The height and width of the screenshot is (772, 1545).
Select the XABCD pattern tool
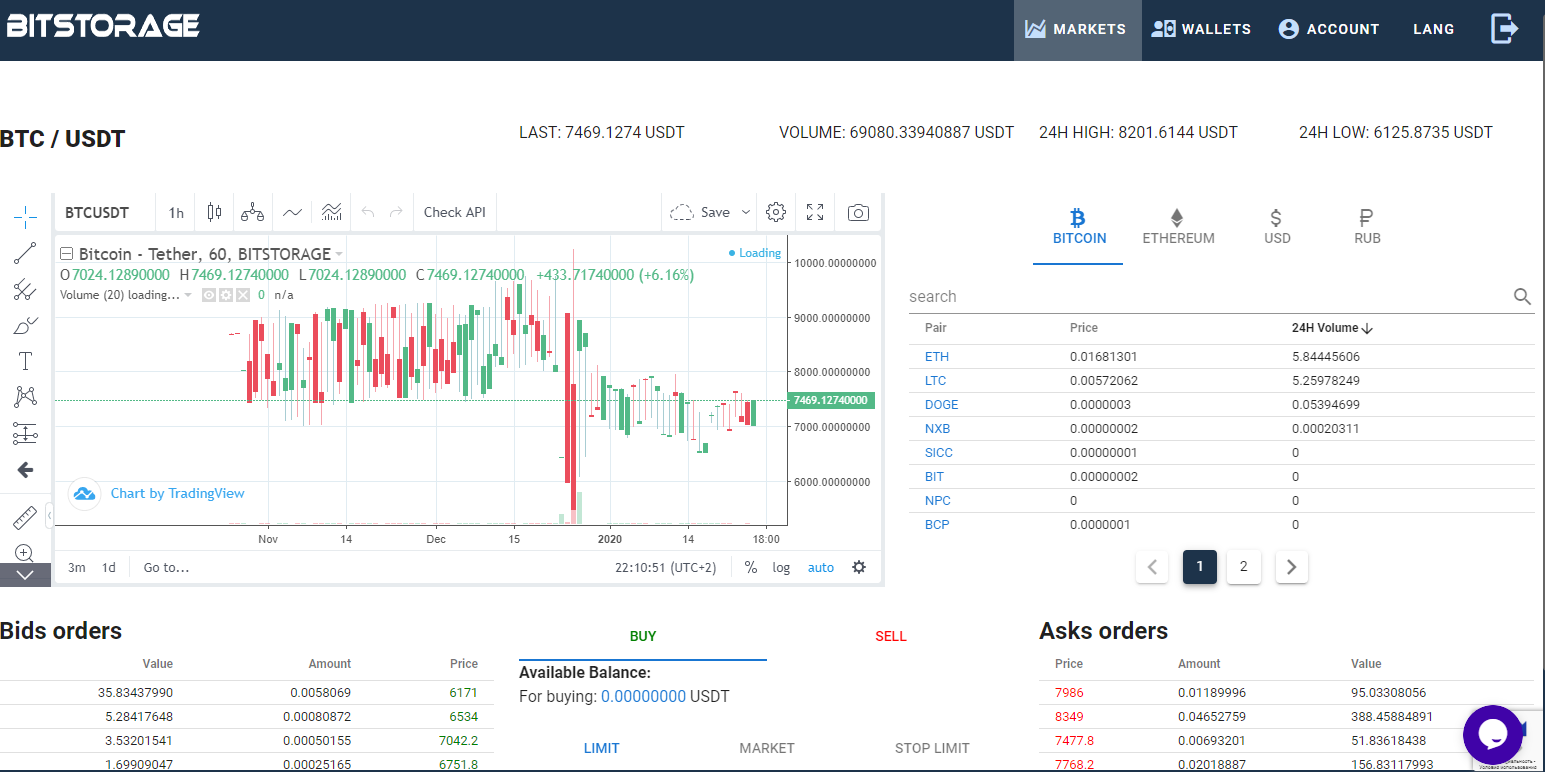pos(26,397)
